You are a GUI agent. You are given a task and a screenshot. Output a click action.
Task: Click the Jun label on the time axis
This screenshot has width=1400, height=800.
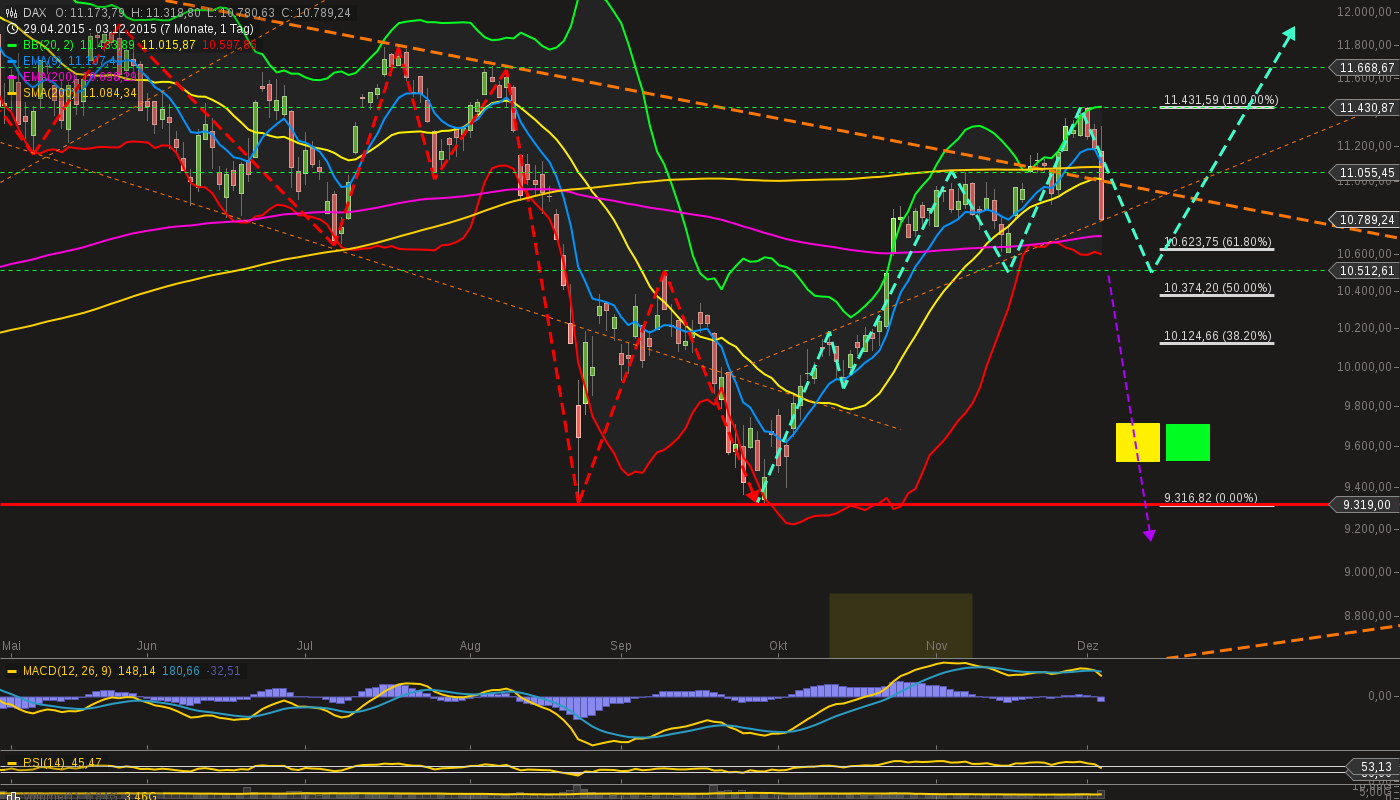pyautogui.click(x=146, y=646)
